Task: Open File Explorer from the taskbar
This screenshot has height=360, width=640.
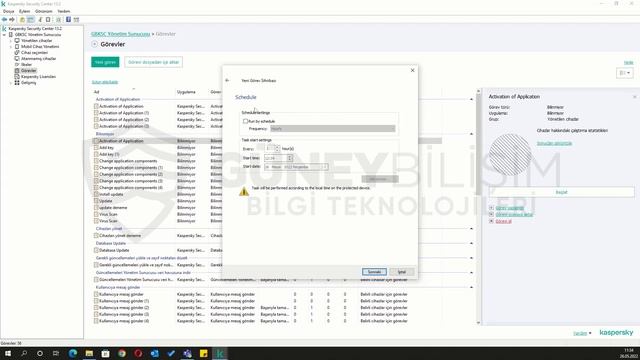Action: (x=89, y=353)
